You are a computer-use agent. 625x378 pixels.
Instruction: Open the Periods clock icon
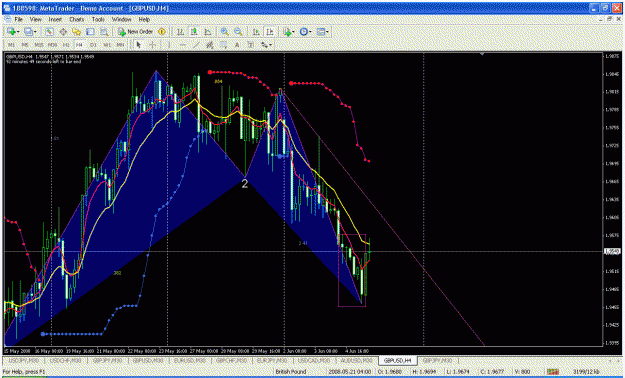point(304,32)
